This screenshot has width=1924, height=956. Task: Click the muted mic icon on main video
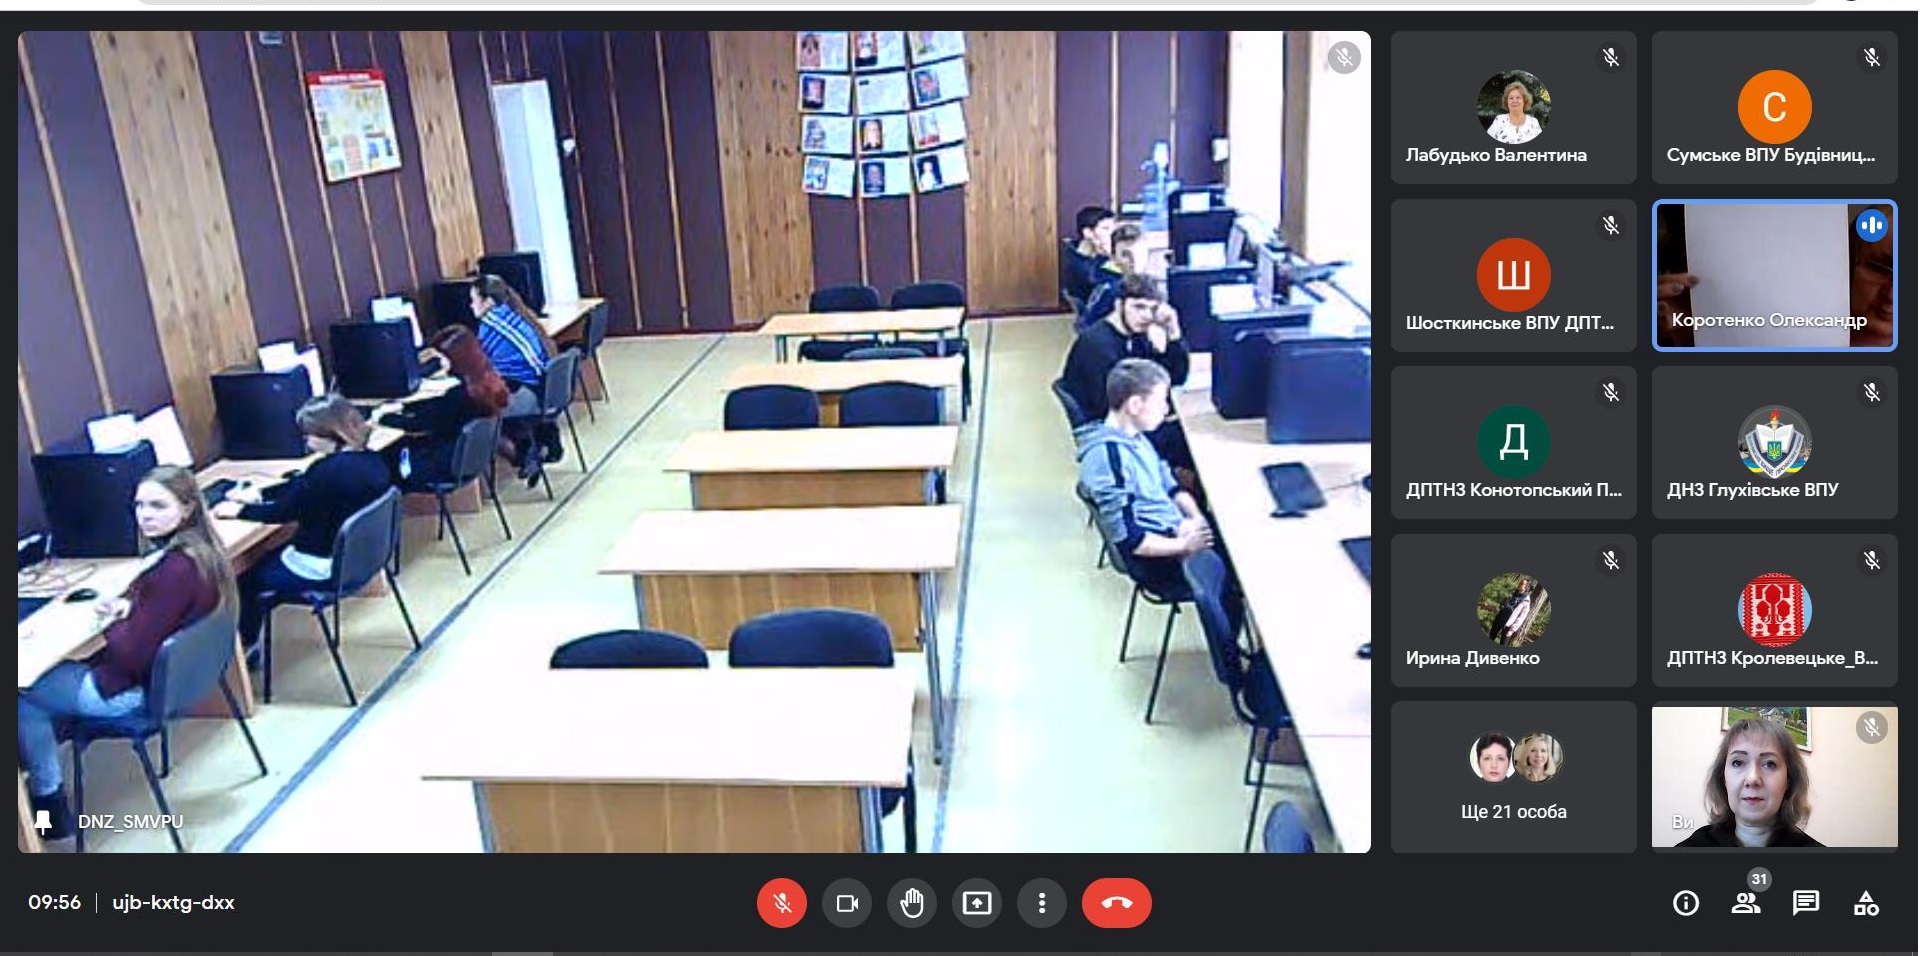point(1344,58)
